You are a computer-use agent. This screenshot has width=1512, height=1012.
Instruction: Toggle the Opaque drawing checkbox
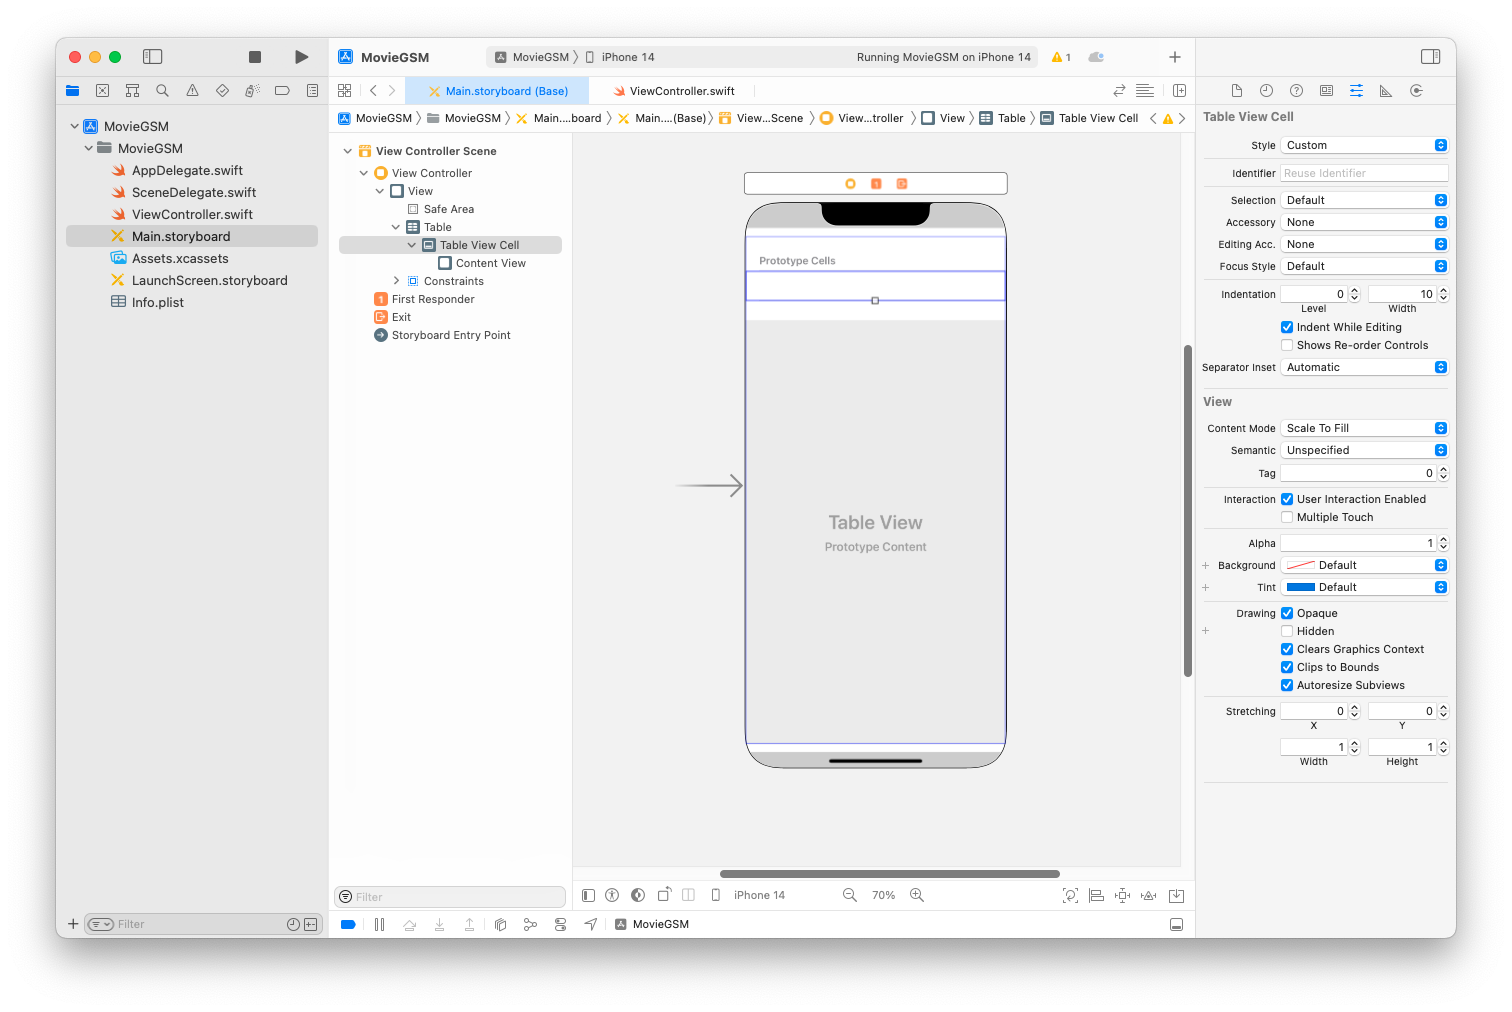coord(1287,613)
